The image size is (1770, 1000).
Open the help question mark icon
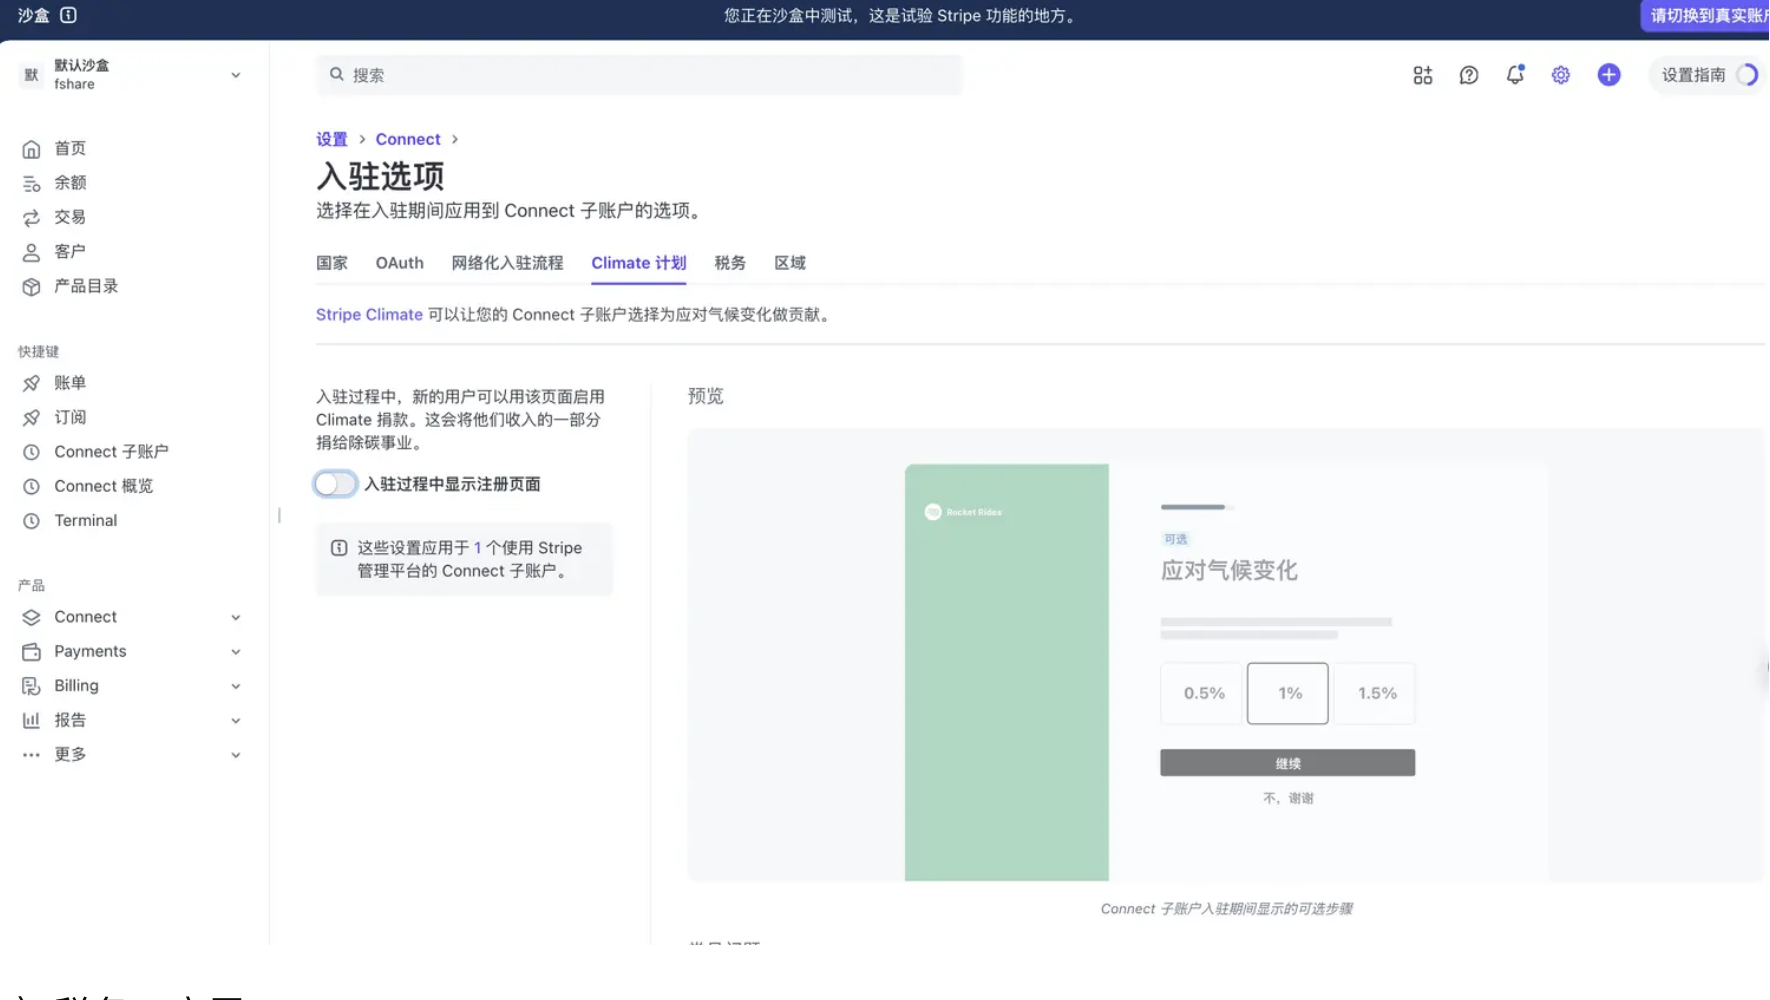(x=1468, y=75)
